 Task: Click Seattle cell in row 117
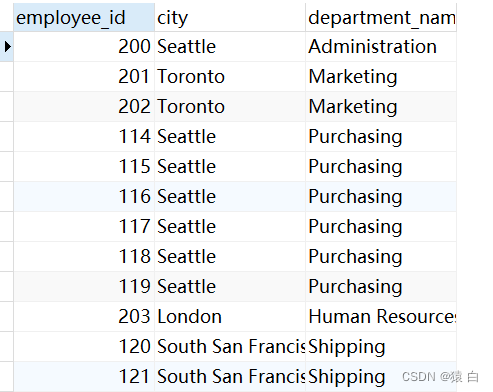tap(230, 227)
